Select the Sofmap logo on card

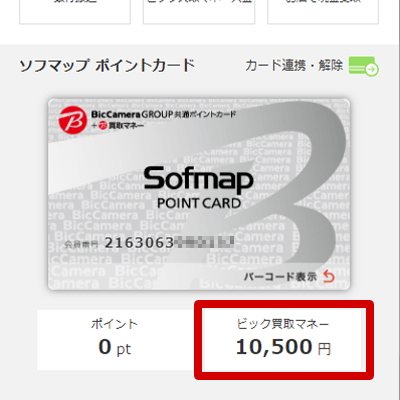[198, 178]
